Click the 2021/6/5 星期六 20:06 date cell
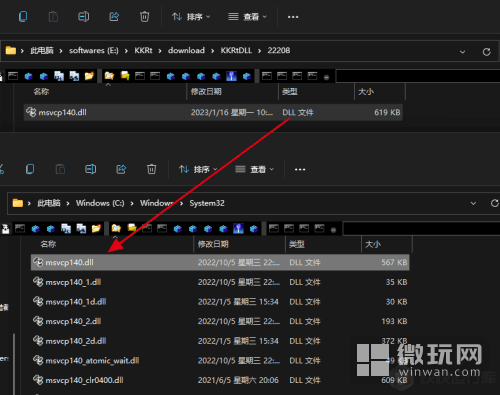 point(238,380)
